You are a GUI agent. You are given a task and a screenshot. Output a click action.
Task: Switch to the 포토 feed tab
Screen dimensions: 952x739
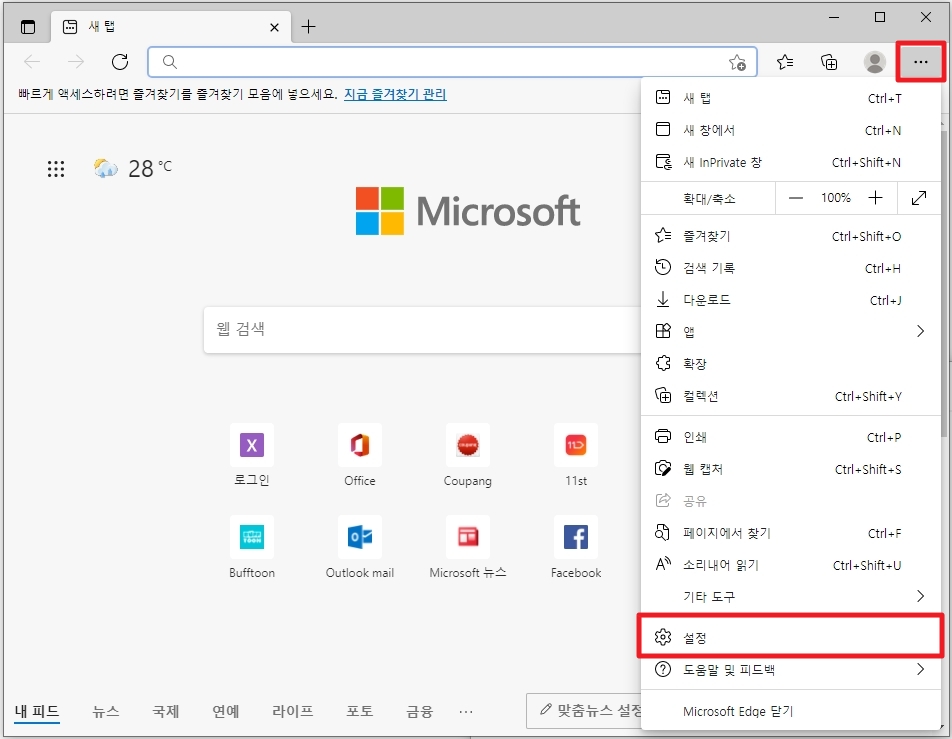tap(359, 711)
